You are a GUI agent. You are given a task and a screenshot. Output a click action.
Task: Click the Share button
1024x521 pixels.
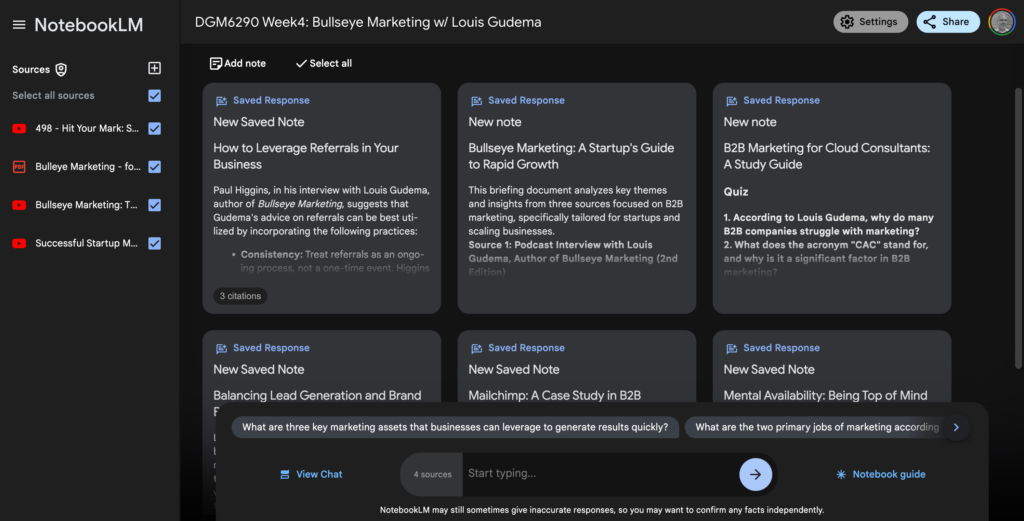point(948,22)
